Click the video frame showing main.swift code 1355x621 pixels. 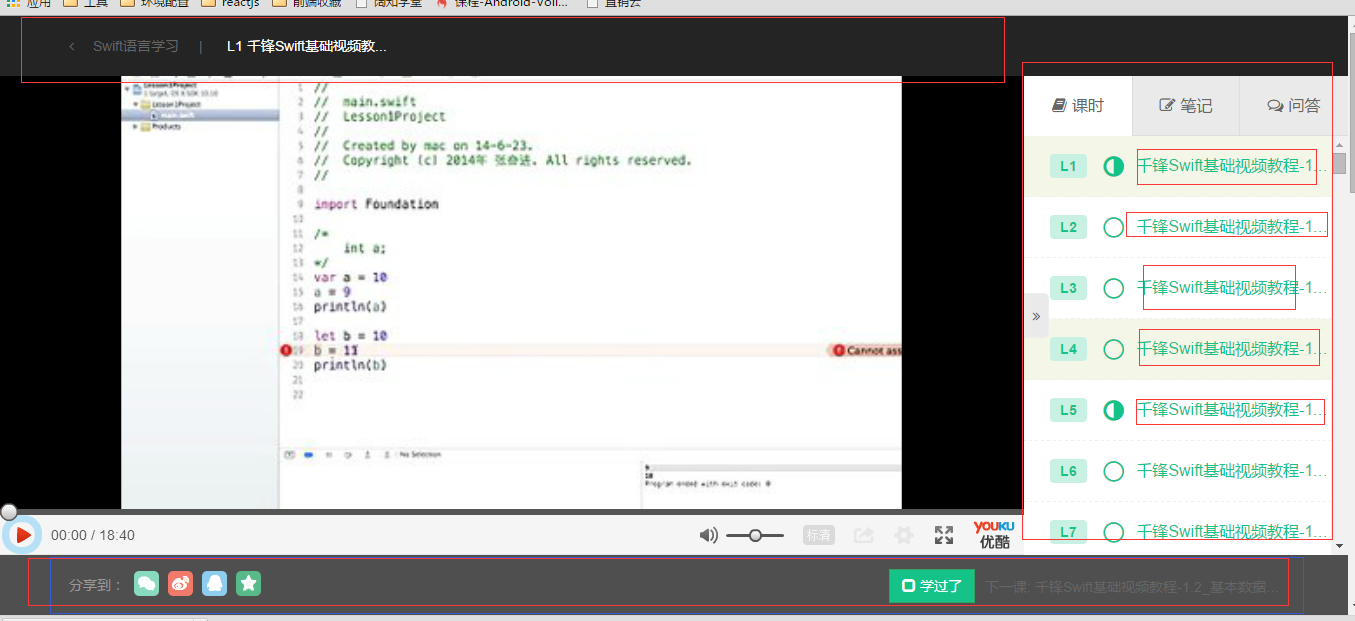pyautogui.click(x=511, y=293)
